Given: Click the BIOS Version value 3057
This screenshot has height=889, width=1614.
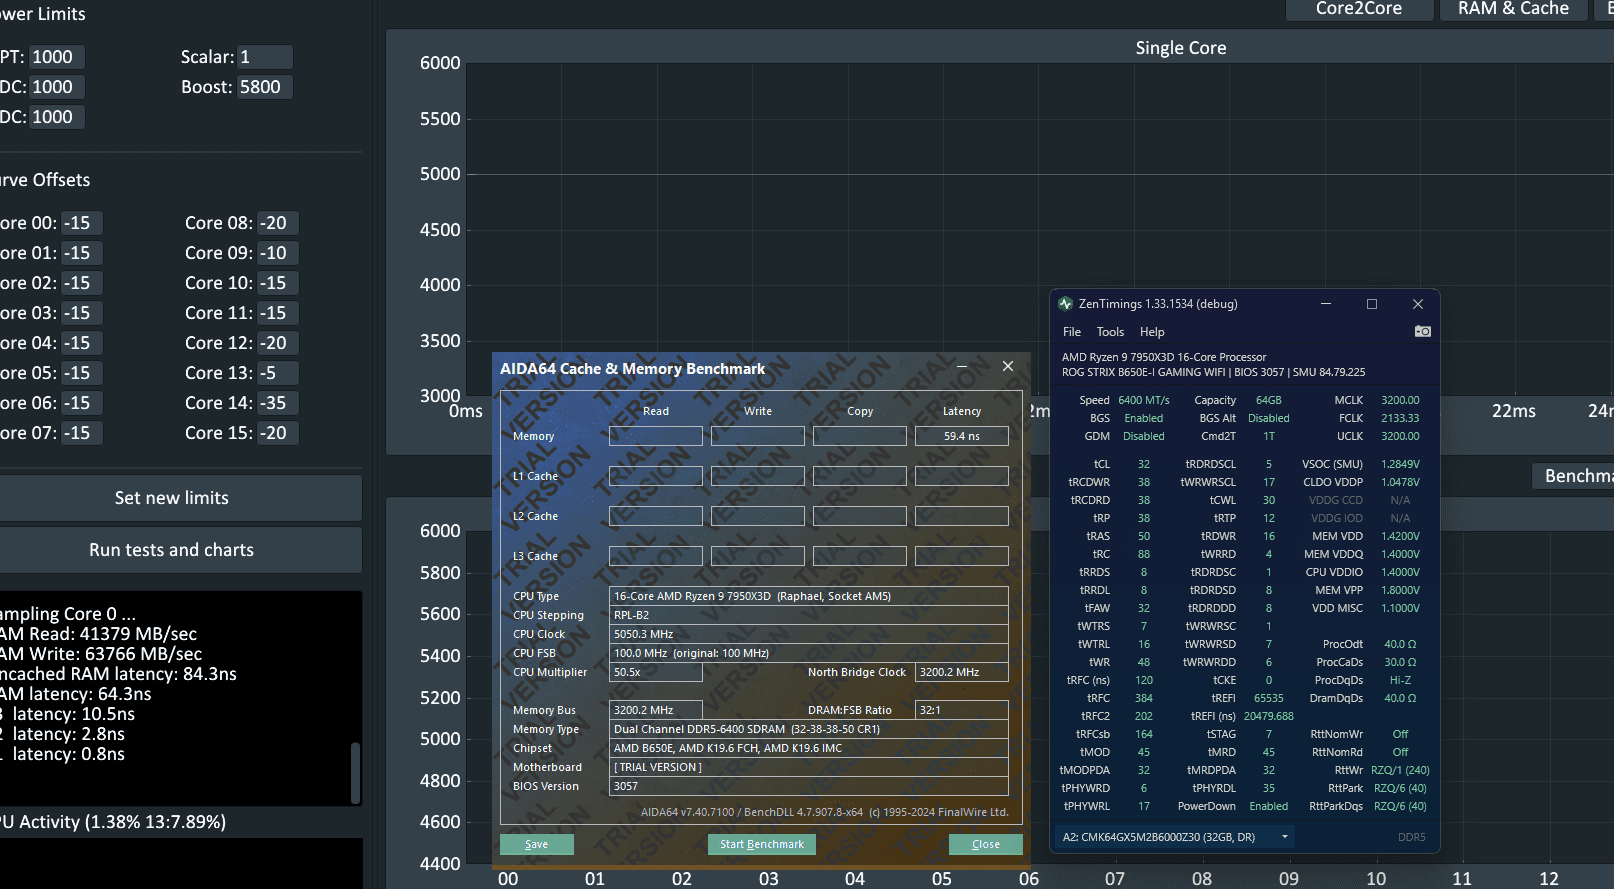Looking at the screenshot, I should click(809, 786).
